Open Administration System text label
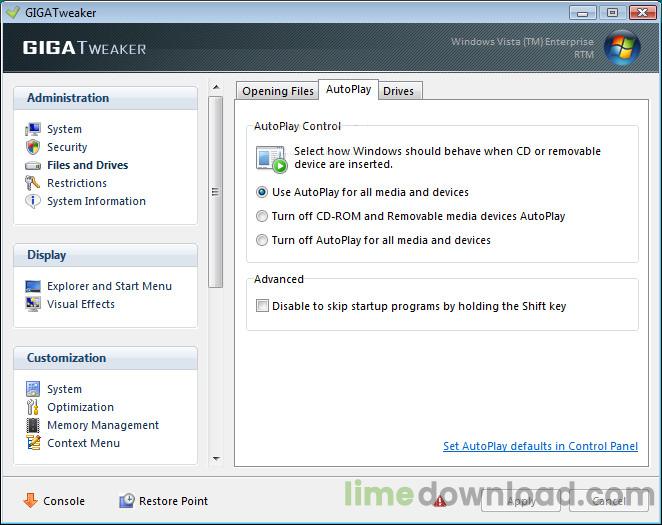Viewport: 662px width, 525px height. tap(64, 129)
